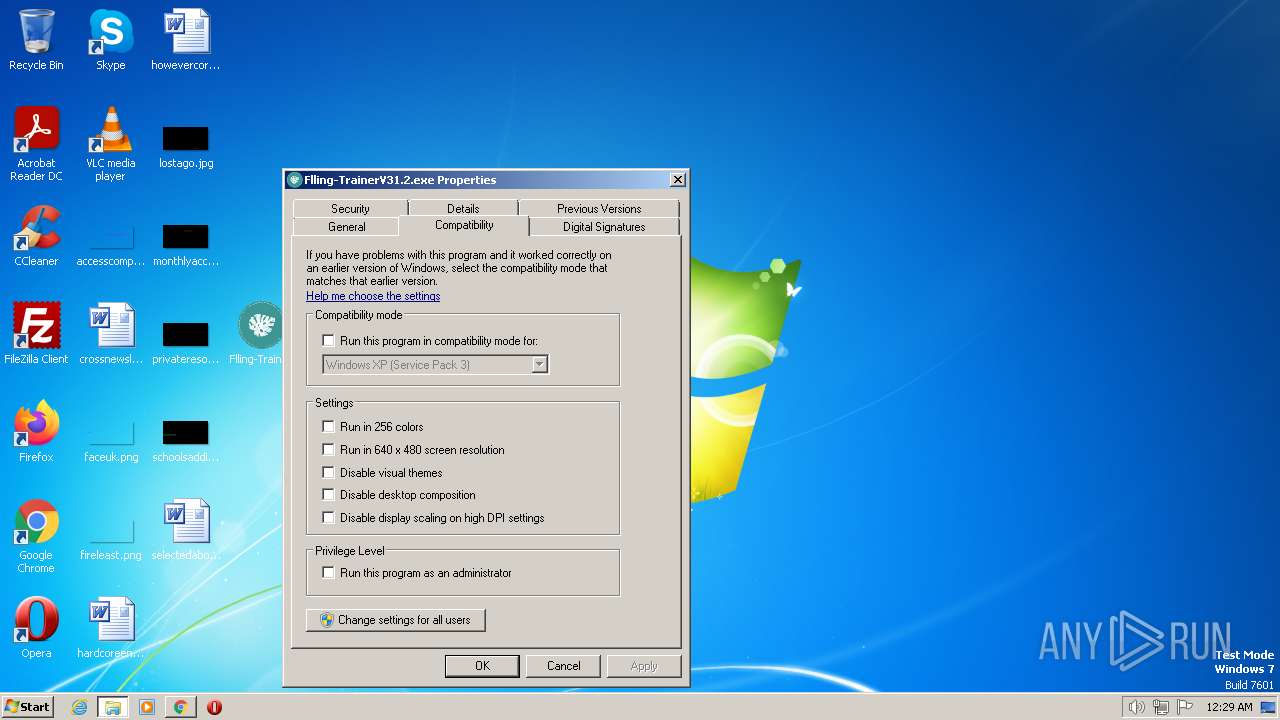This screenshot has height=720, width=1280.
Task: Open Windows Media Player taskbar icon
Action: (147, 707)
